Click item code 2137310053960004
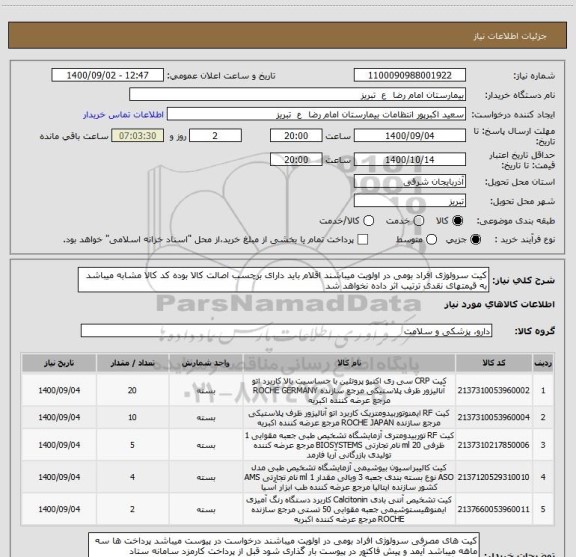This screenshot has height=557, width=576. (494, 417)
